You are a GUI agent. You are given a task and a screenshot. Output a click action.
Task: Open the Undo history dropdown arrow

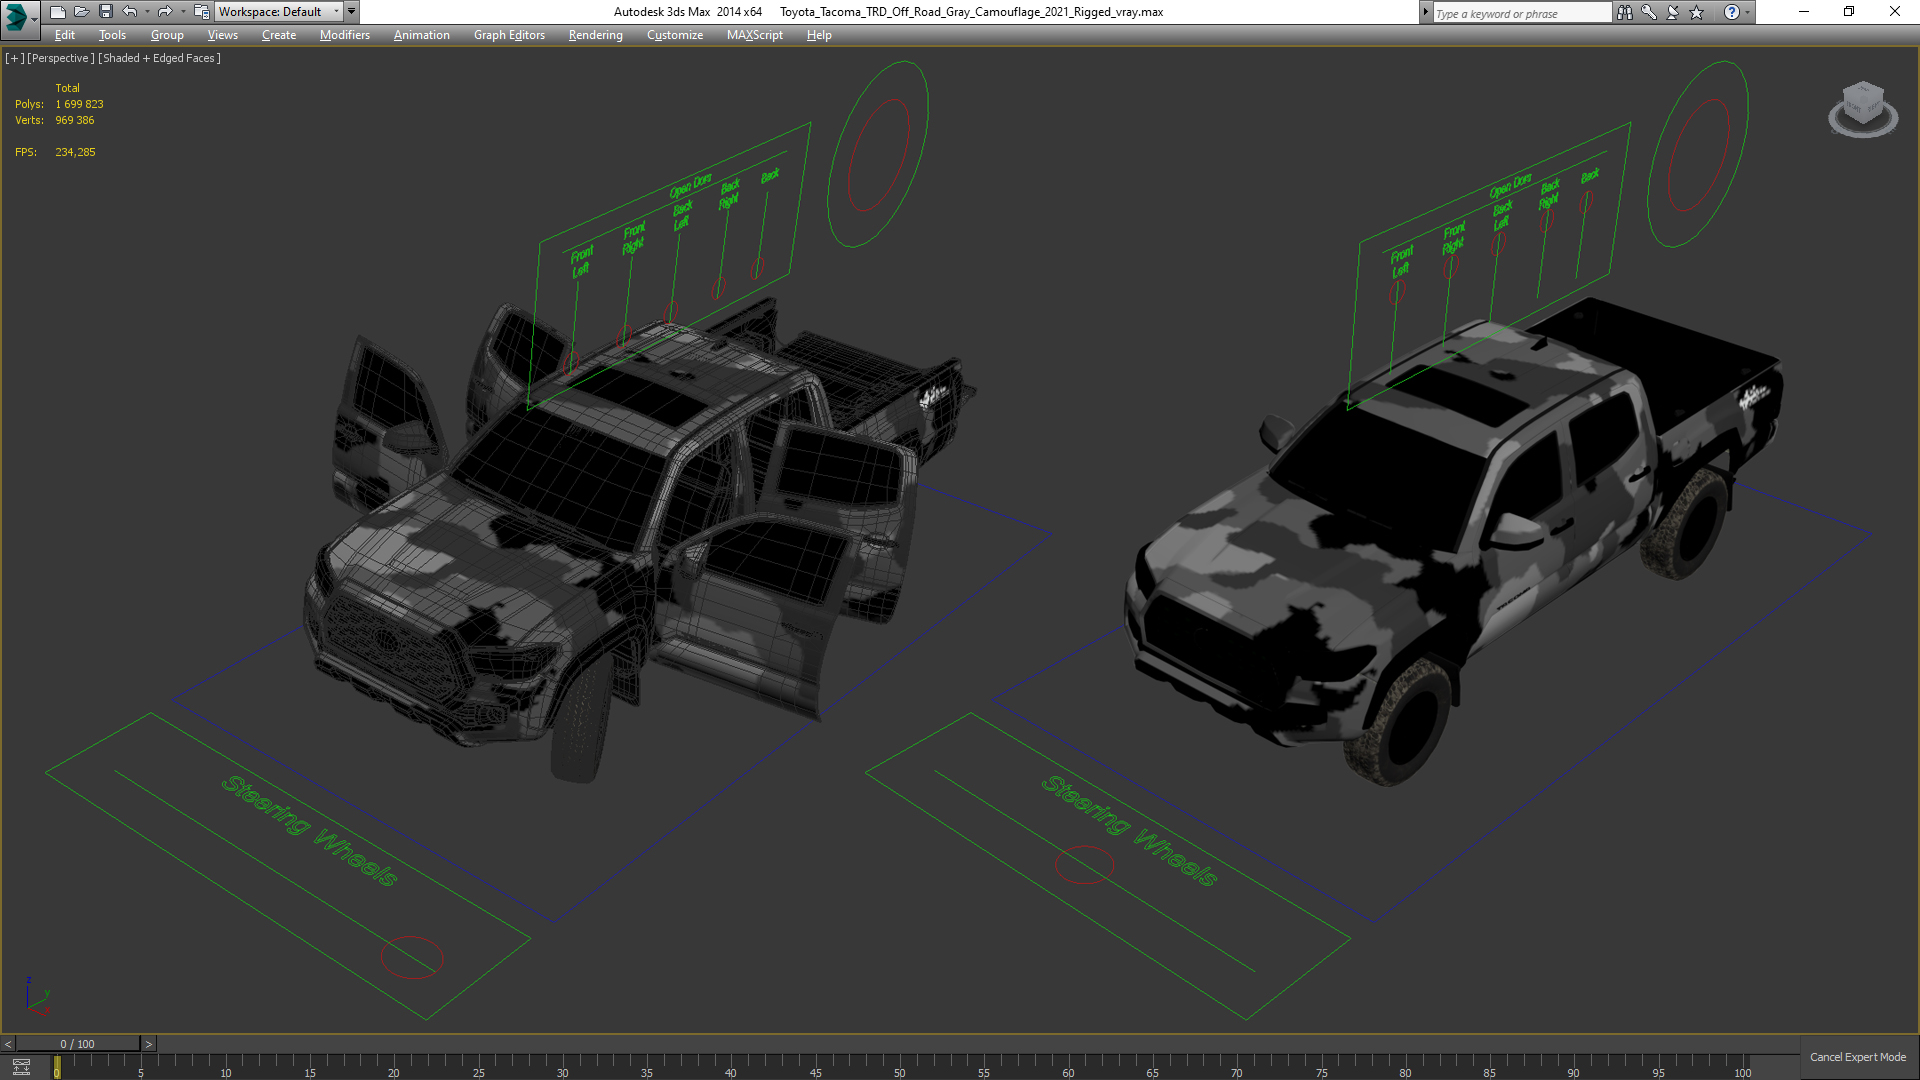tap(147, 12)
